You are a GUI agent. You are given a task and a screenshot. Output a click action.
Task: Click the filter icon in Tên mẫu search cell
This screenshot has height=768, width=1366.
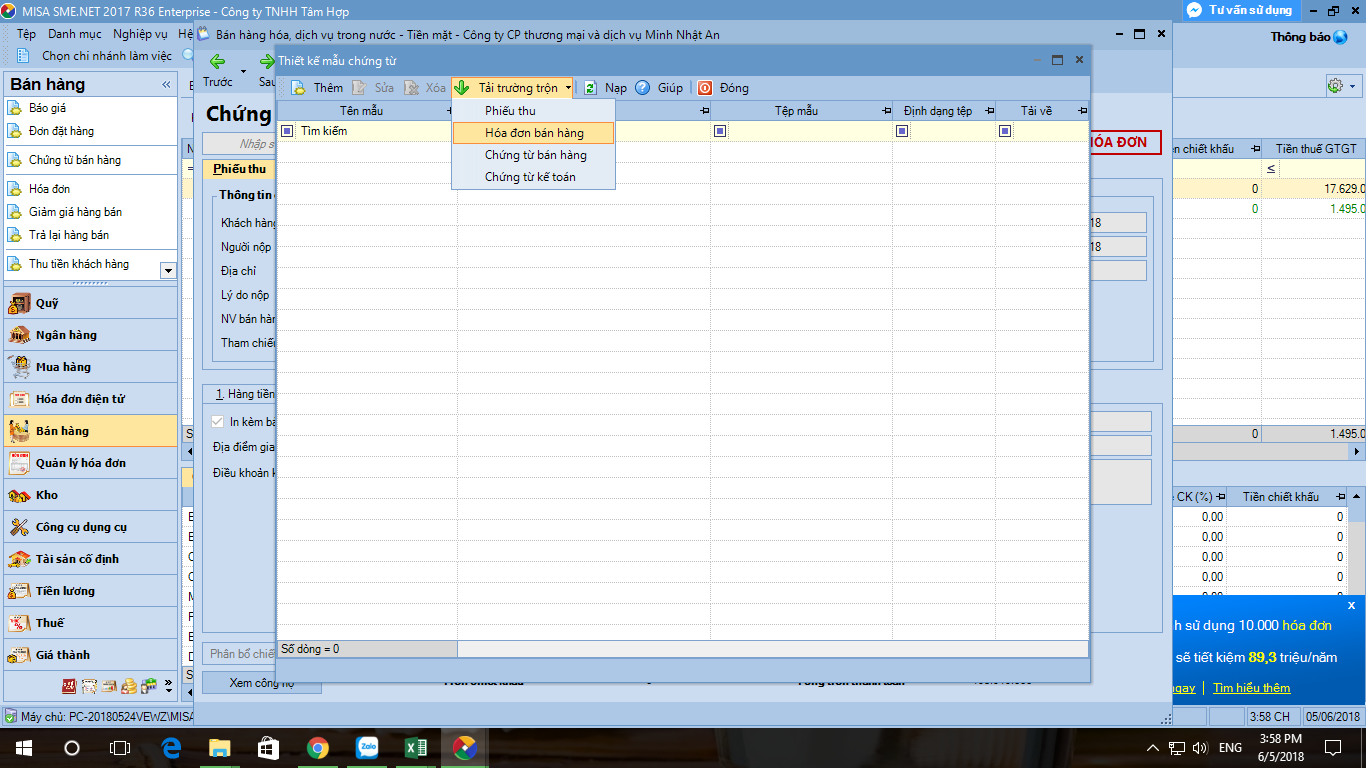[288, 131]
